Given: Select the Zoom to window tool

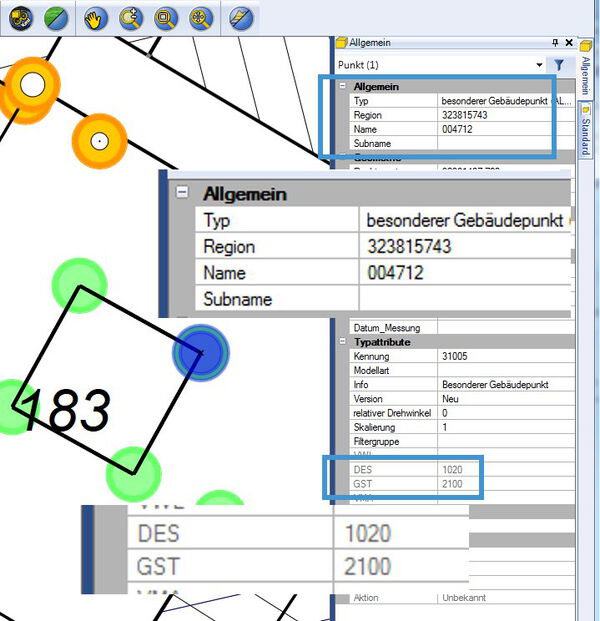Looking at the screenshot, I should point(165,18).
